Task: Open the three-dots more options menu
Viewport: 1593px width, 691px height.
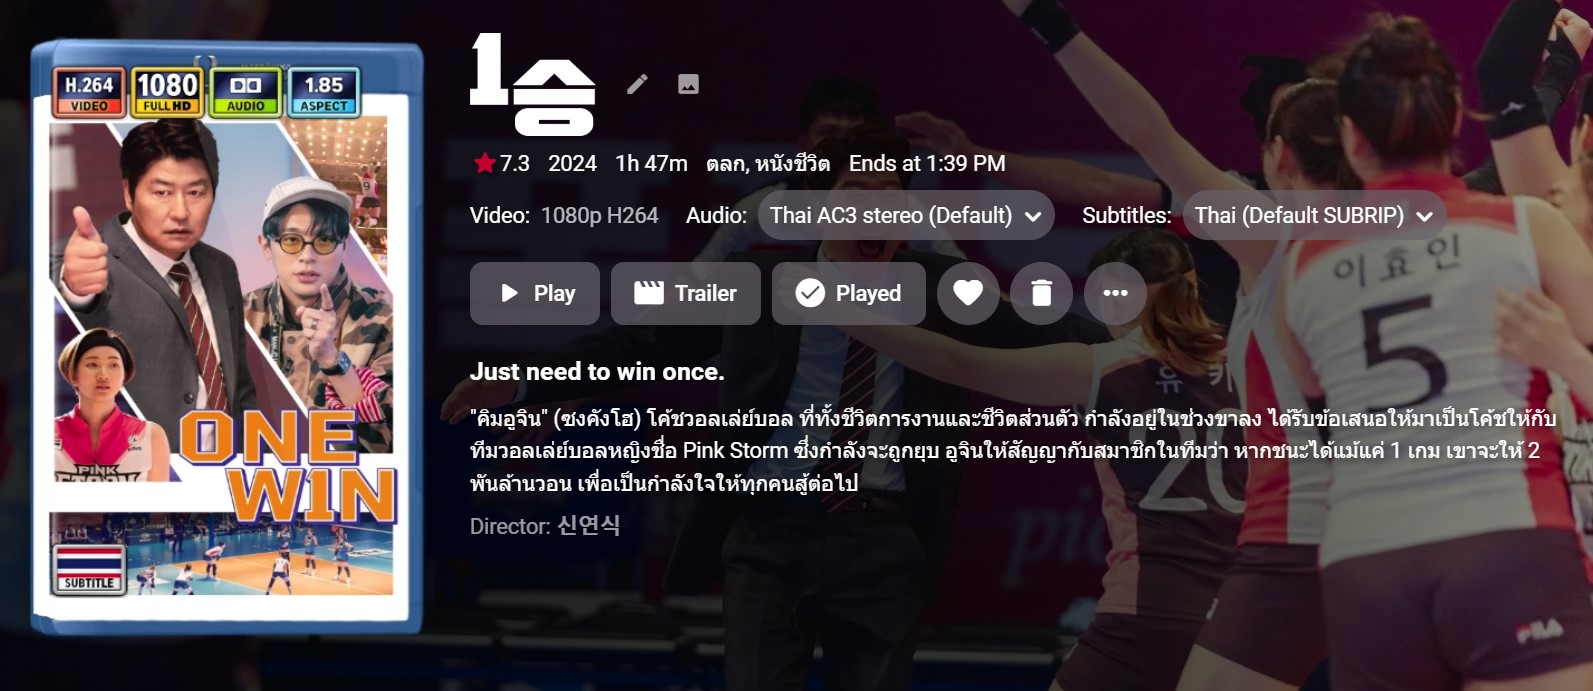Action: point(1115,293)
